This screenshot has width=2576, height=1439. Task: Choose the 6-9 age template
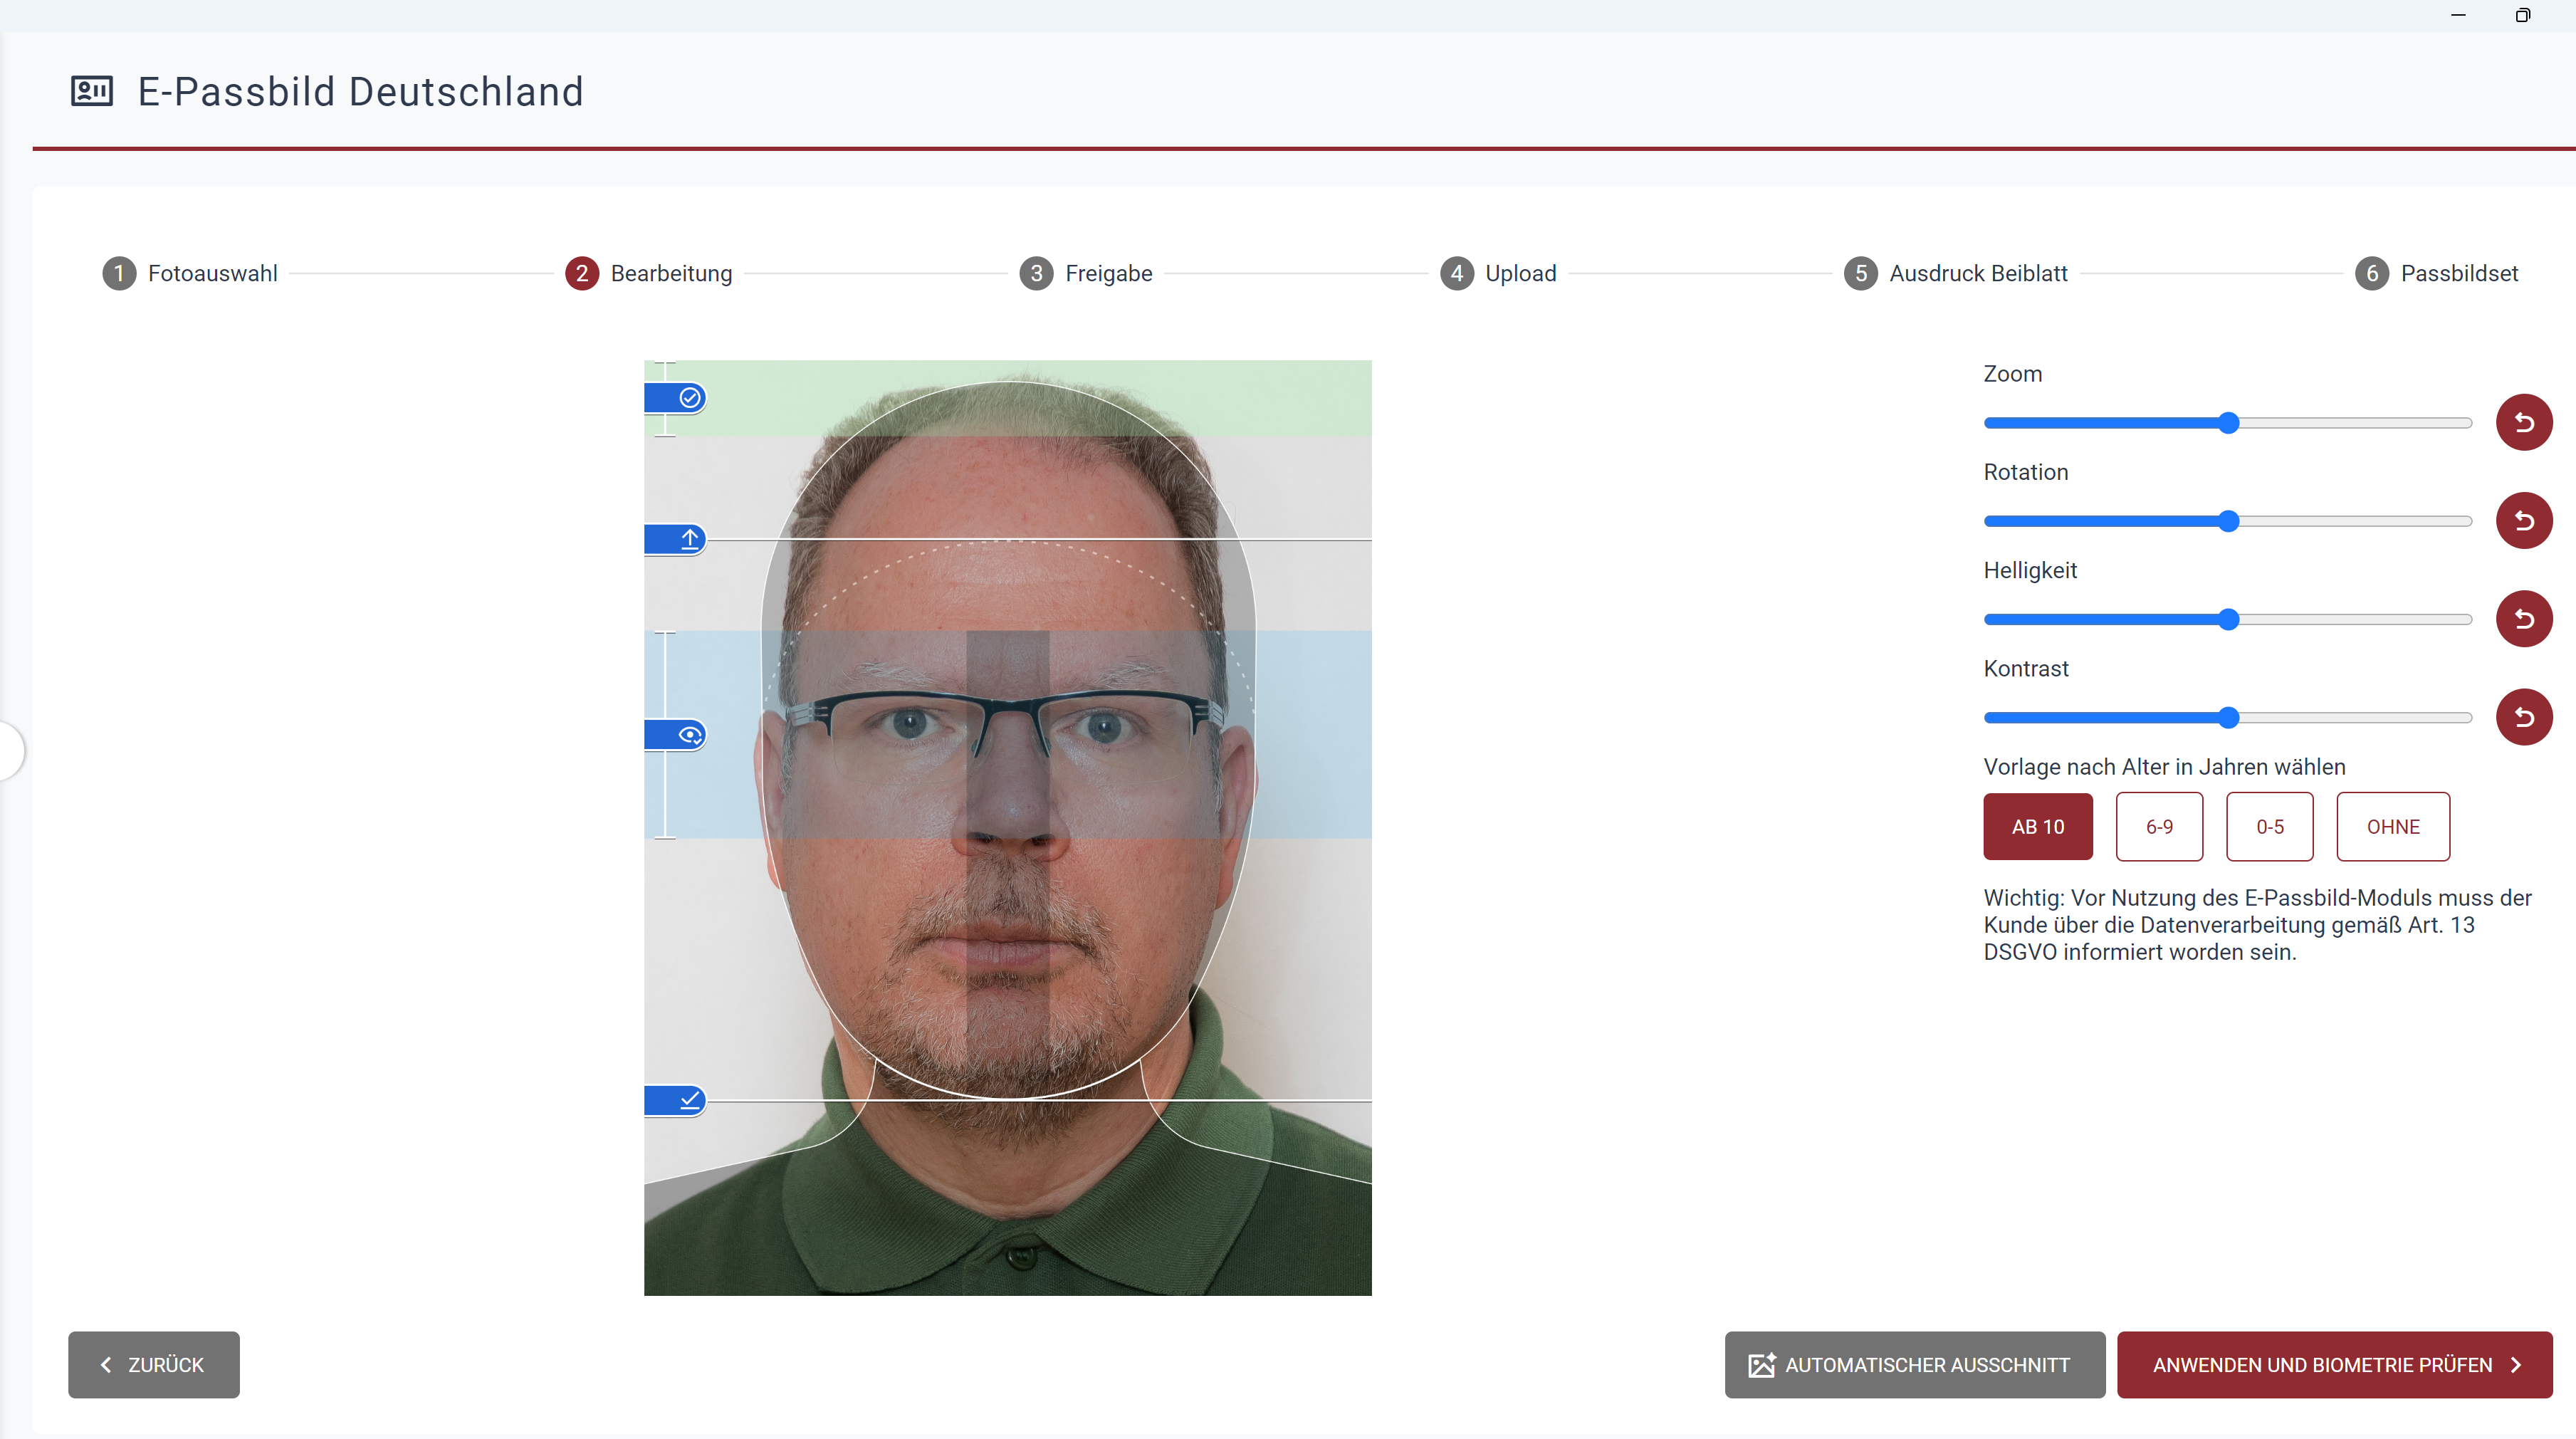point(2159,827)
